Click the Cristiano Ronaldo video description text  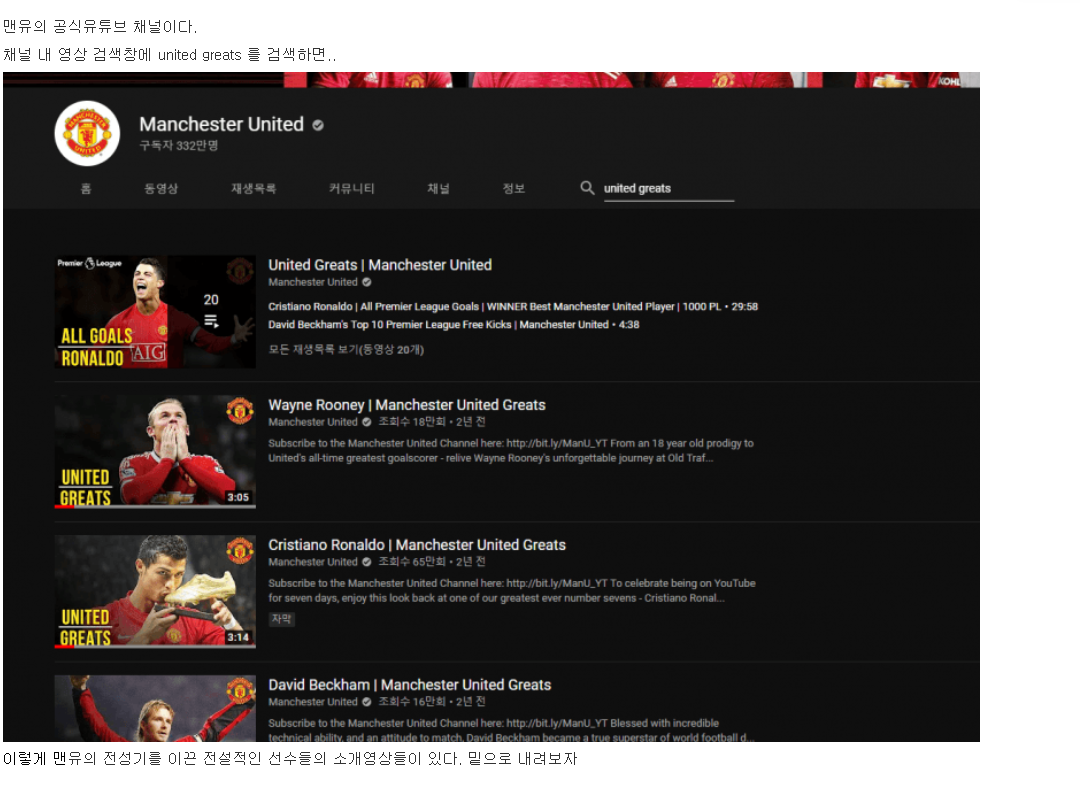(512, 591)
